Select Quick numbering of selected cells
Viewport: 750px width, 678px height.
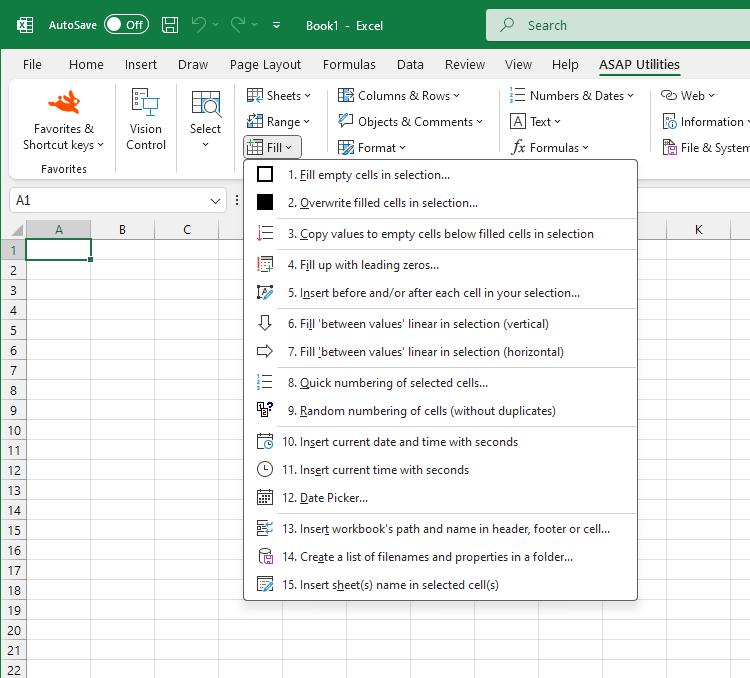pyautogui.click(x=440, y=383)
